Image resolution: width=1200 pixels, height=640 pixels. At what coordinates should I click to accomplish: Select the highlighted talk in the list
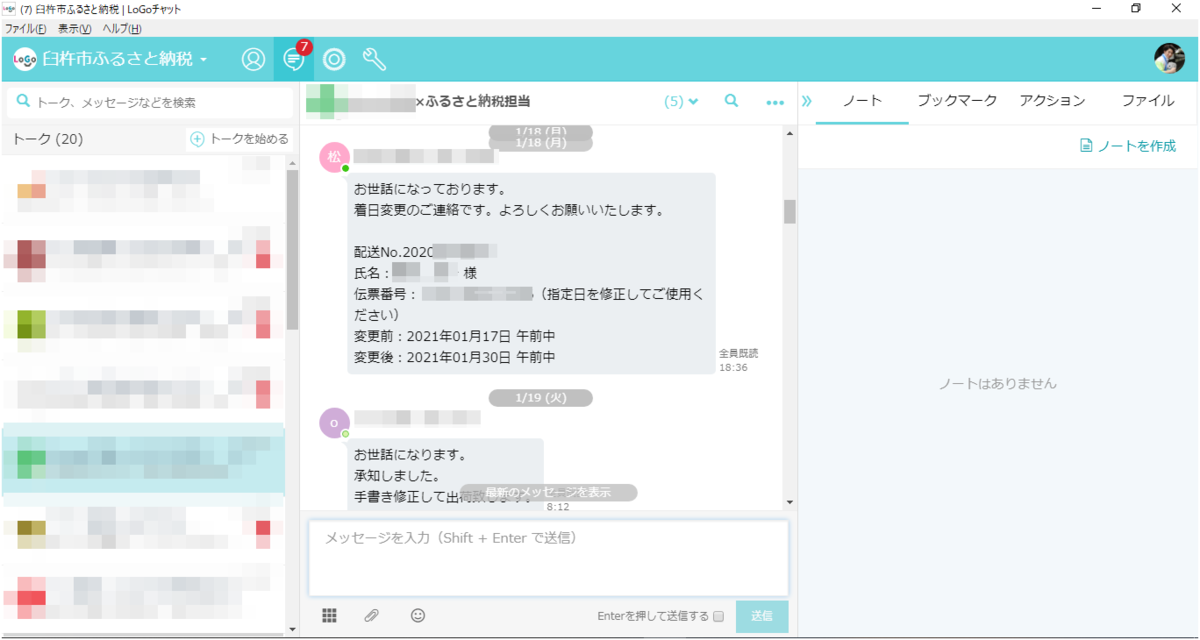(143, 460)
